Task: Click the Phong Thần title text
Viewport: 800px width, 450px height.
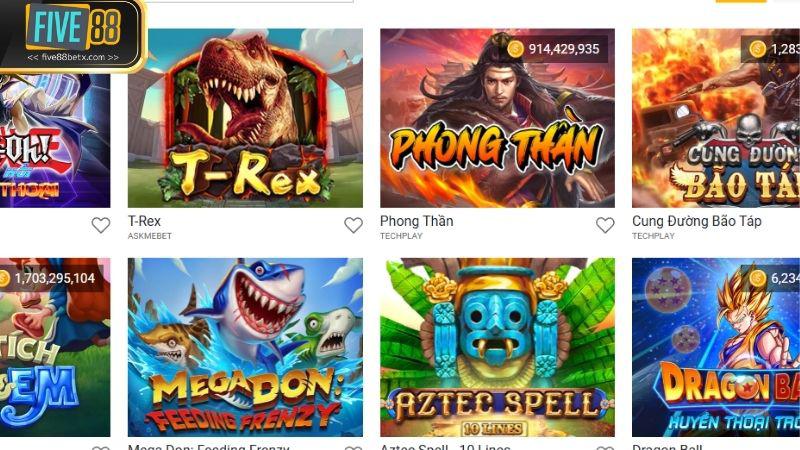Action: pyautogui.click(x=417, y=221)
